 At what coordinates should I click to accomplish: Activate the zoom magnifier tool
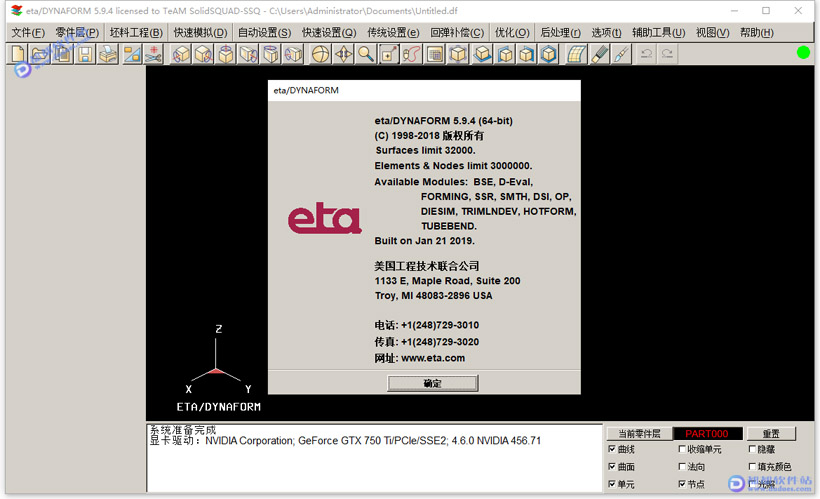366,54
